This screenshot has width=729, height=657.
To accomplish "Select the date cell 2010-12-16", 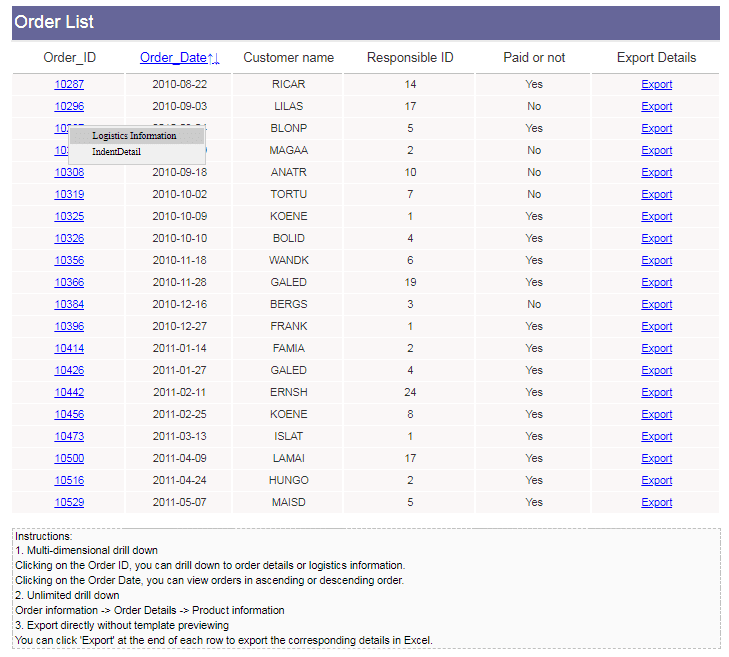I will (x=179, y=304).
